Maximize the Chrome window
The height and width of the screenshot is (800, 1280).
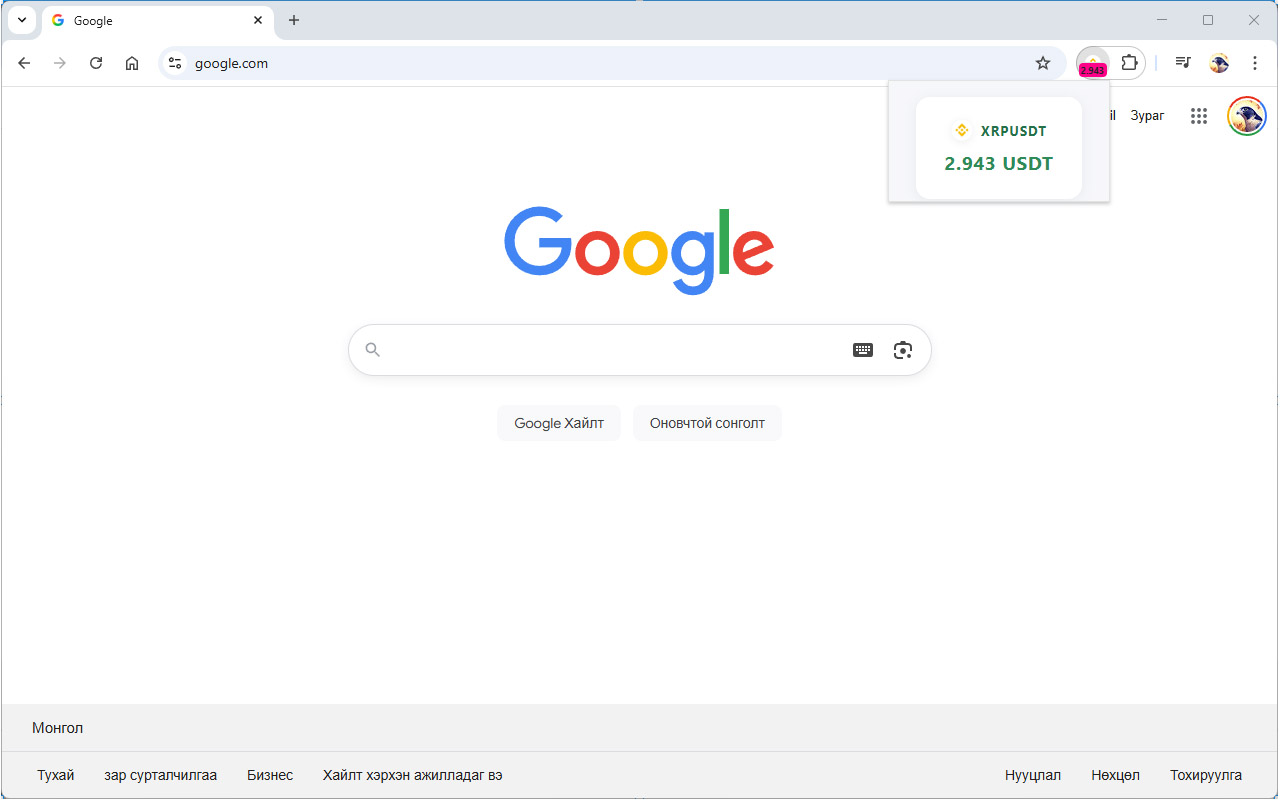[1208, 20]
